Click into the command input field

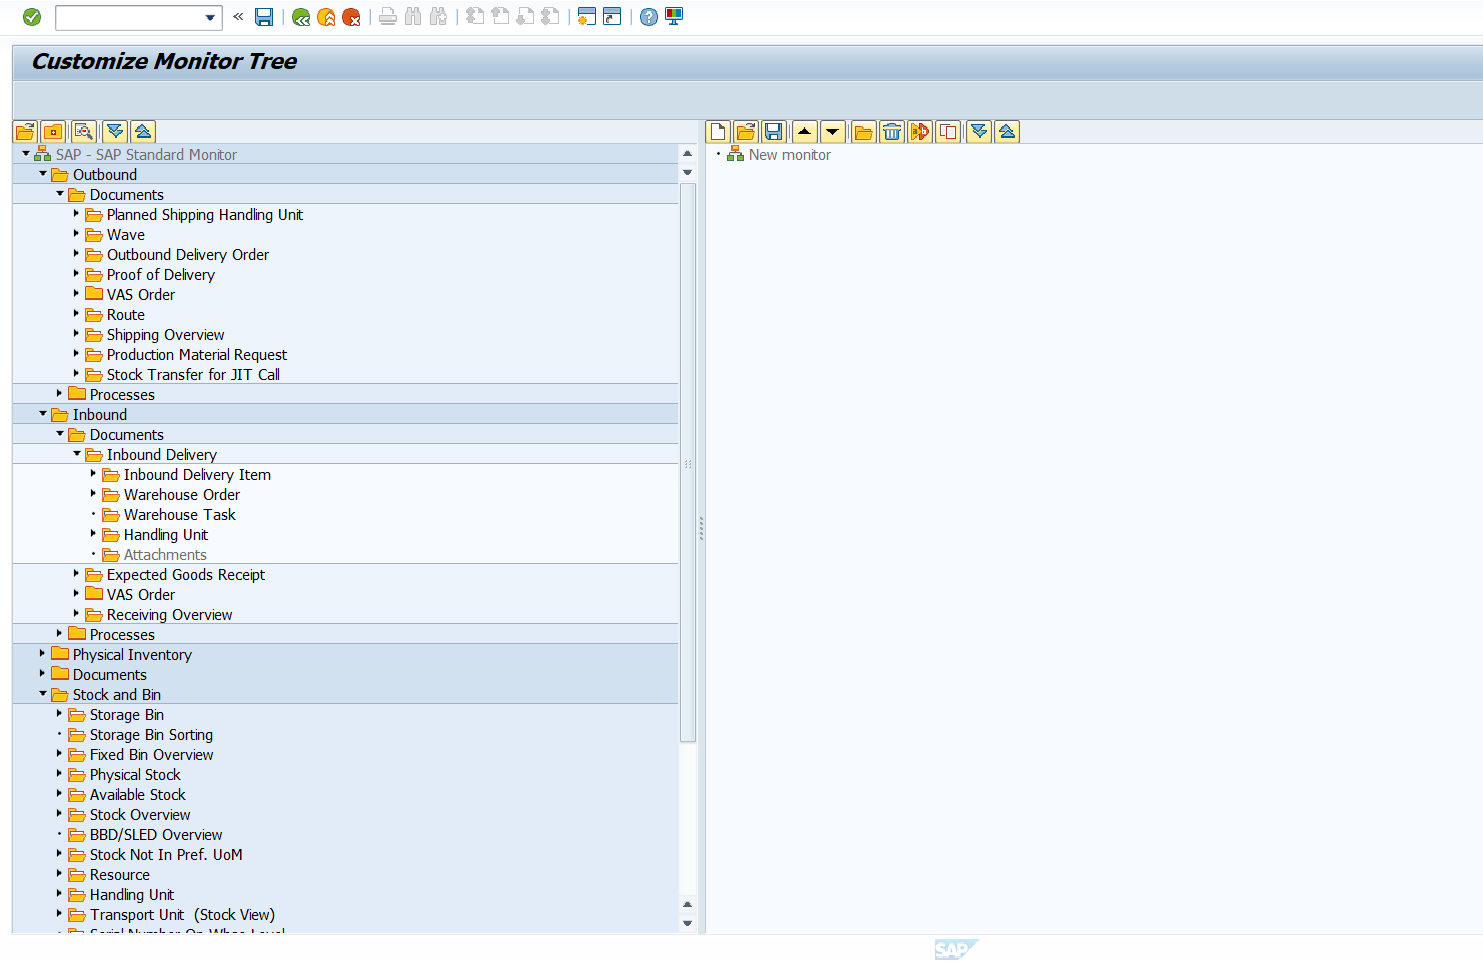coord(130,17)
